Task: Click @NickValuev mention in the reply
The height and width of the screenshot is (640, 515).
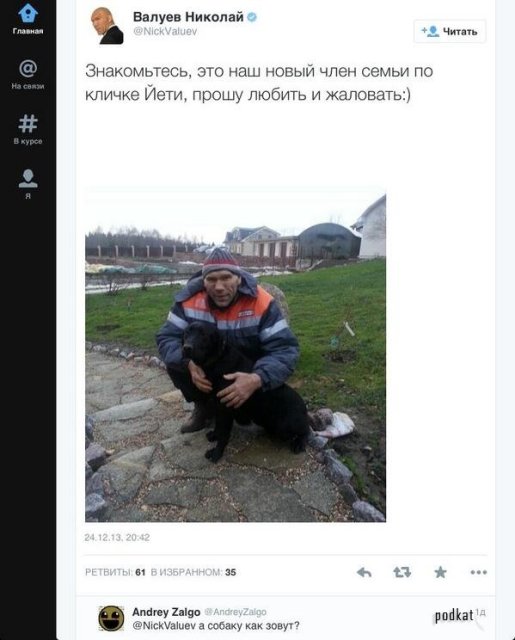Action: click(164, 626)
